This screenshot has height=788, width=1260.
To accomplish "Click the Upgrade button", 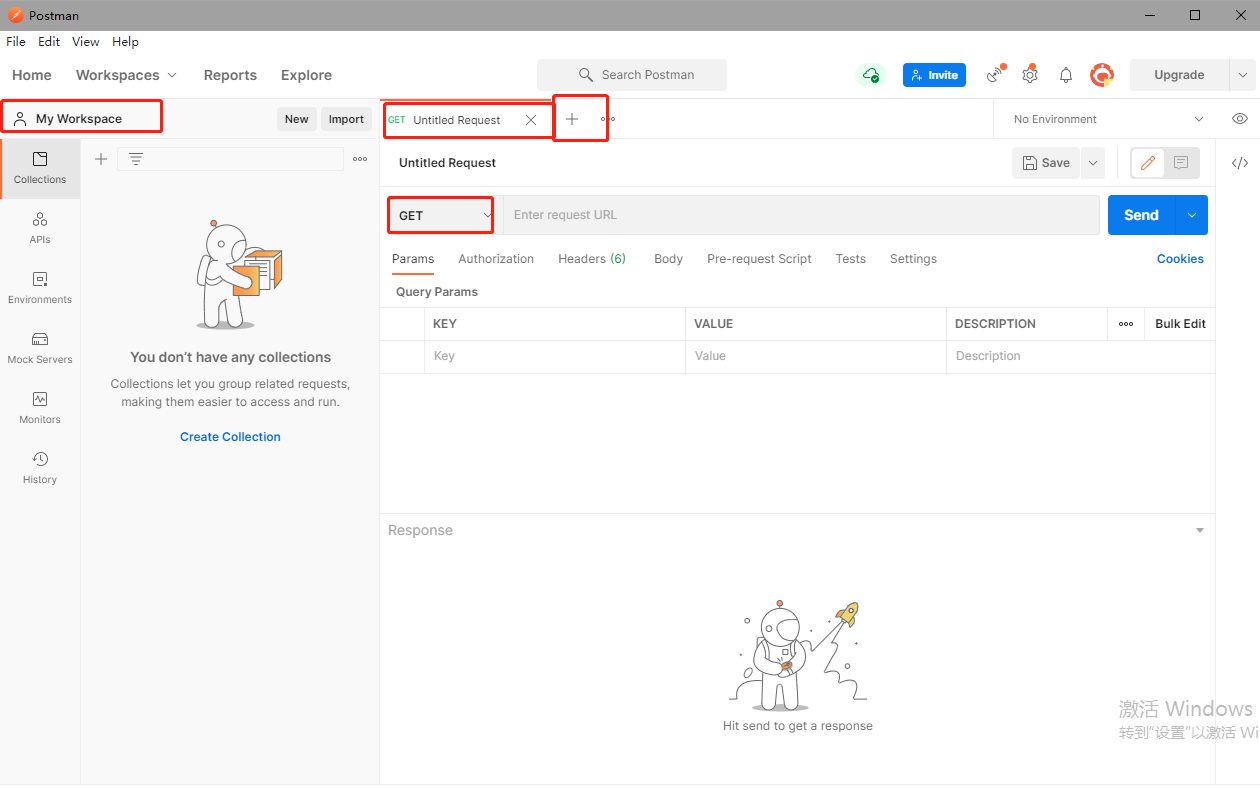I will click(1180, 75).
